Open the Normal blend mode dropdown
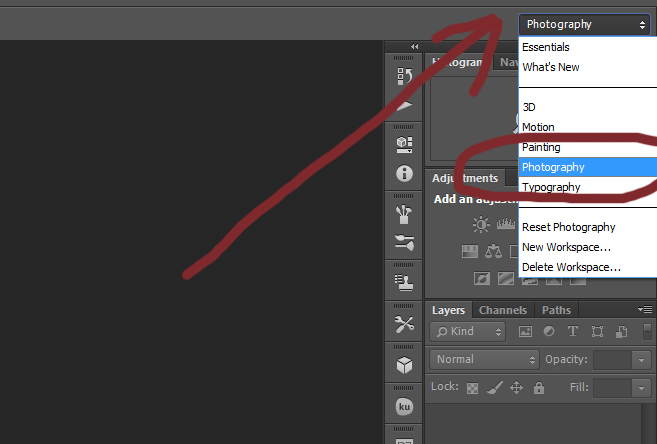The image size is (657, 444). point(486,359)
